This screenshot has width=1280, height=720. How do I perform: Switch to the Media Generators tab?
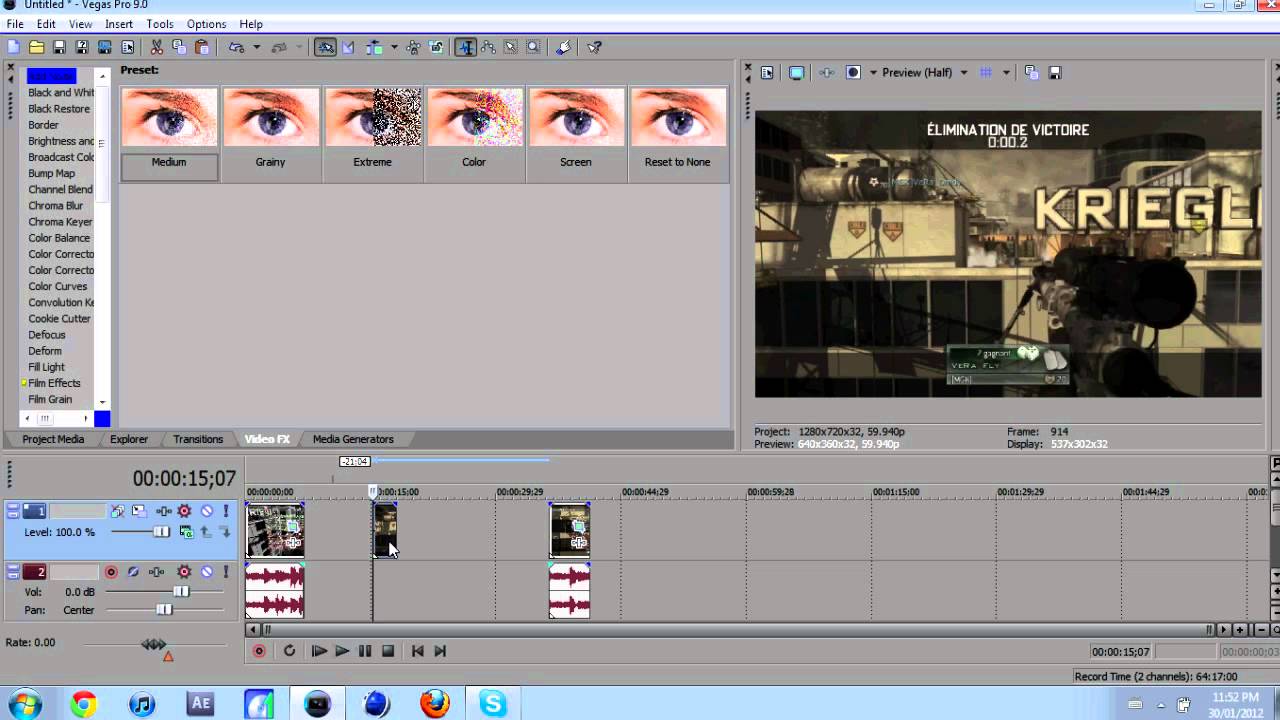(353, 439)
